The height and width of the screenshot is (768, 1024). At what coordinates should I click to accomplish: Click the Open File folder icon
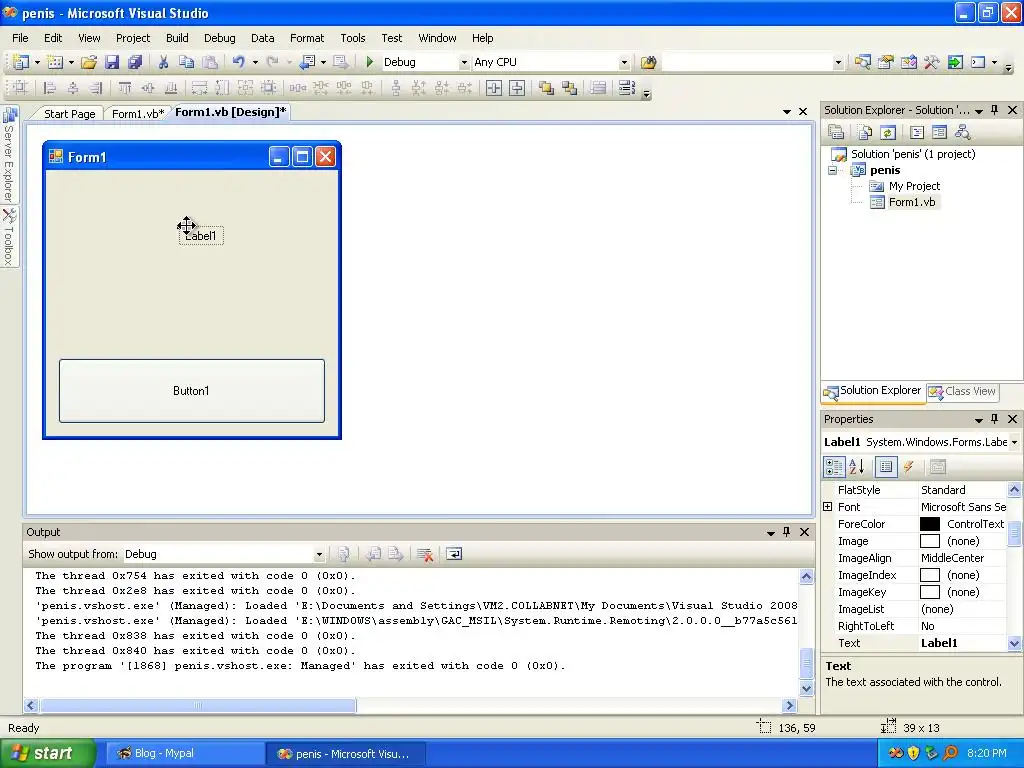[89, 62]
